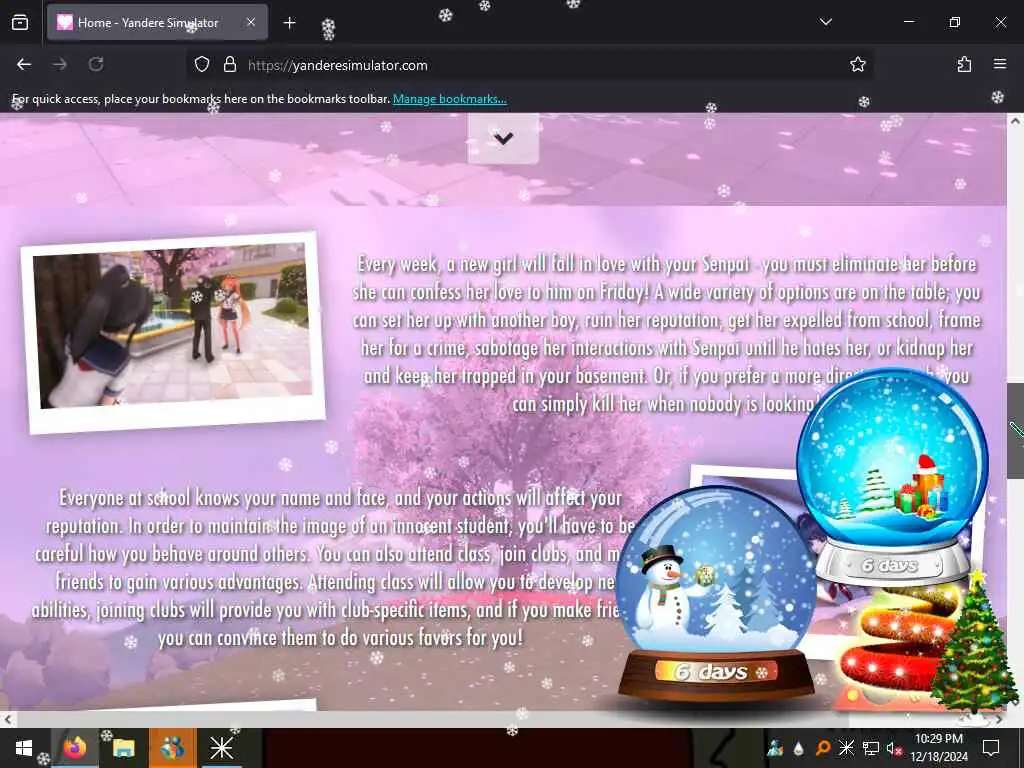Open the Windows Start menu
1024x768 pixels.
click(x=24, y=748)
